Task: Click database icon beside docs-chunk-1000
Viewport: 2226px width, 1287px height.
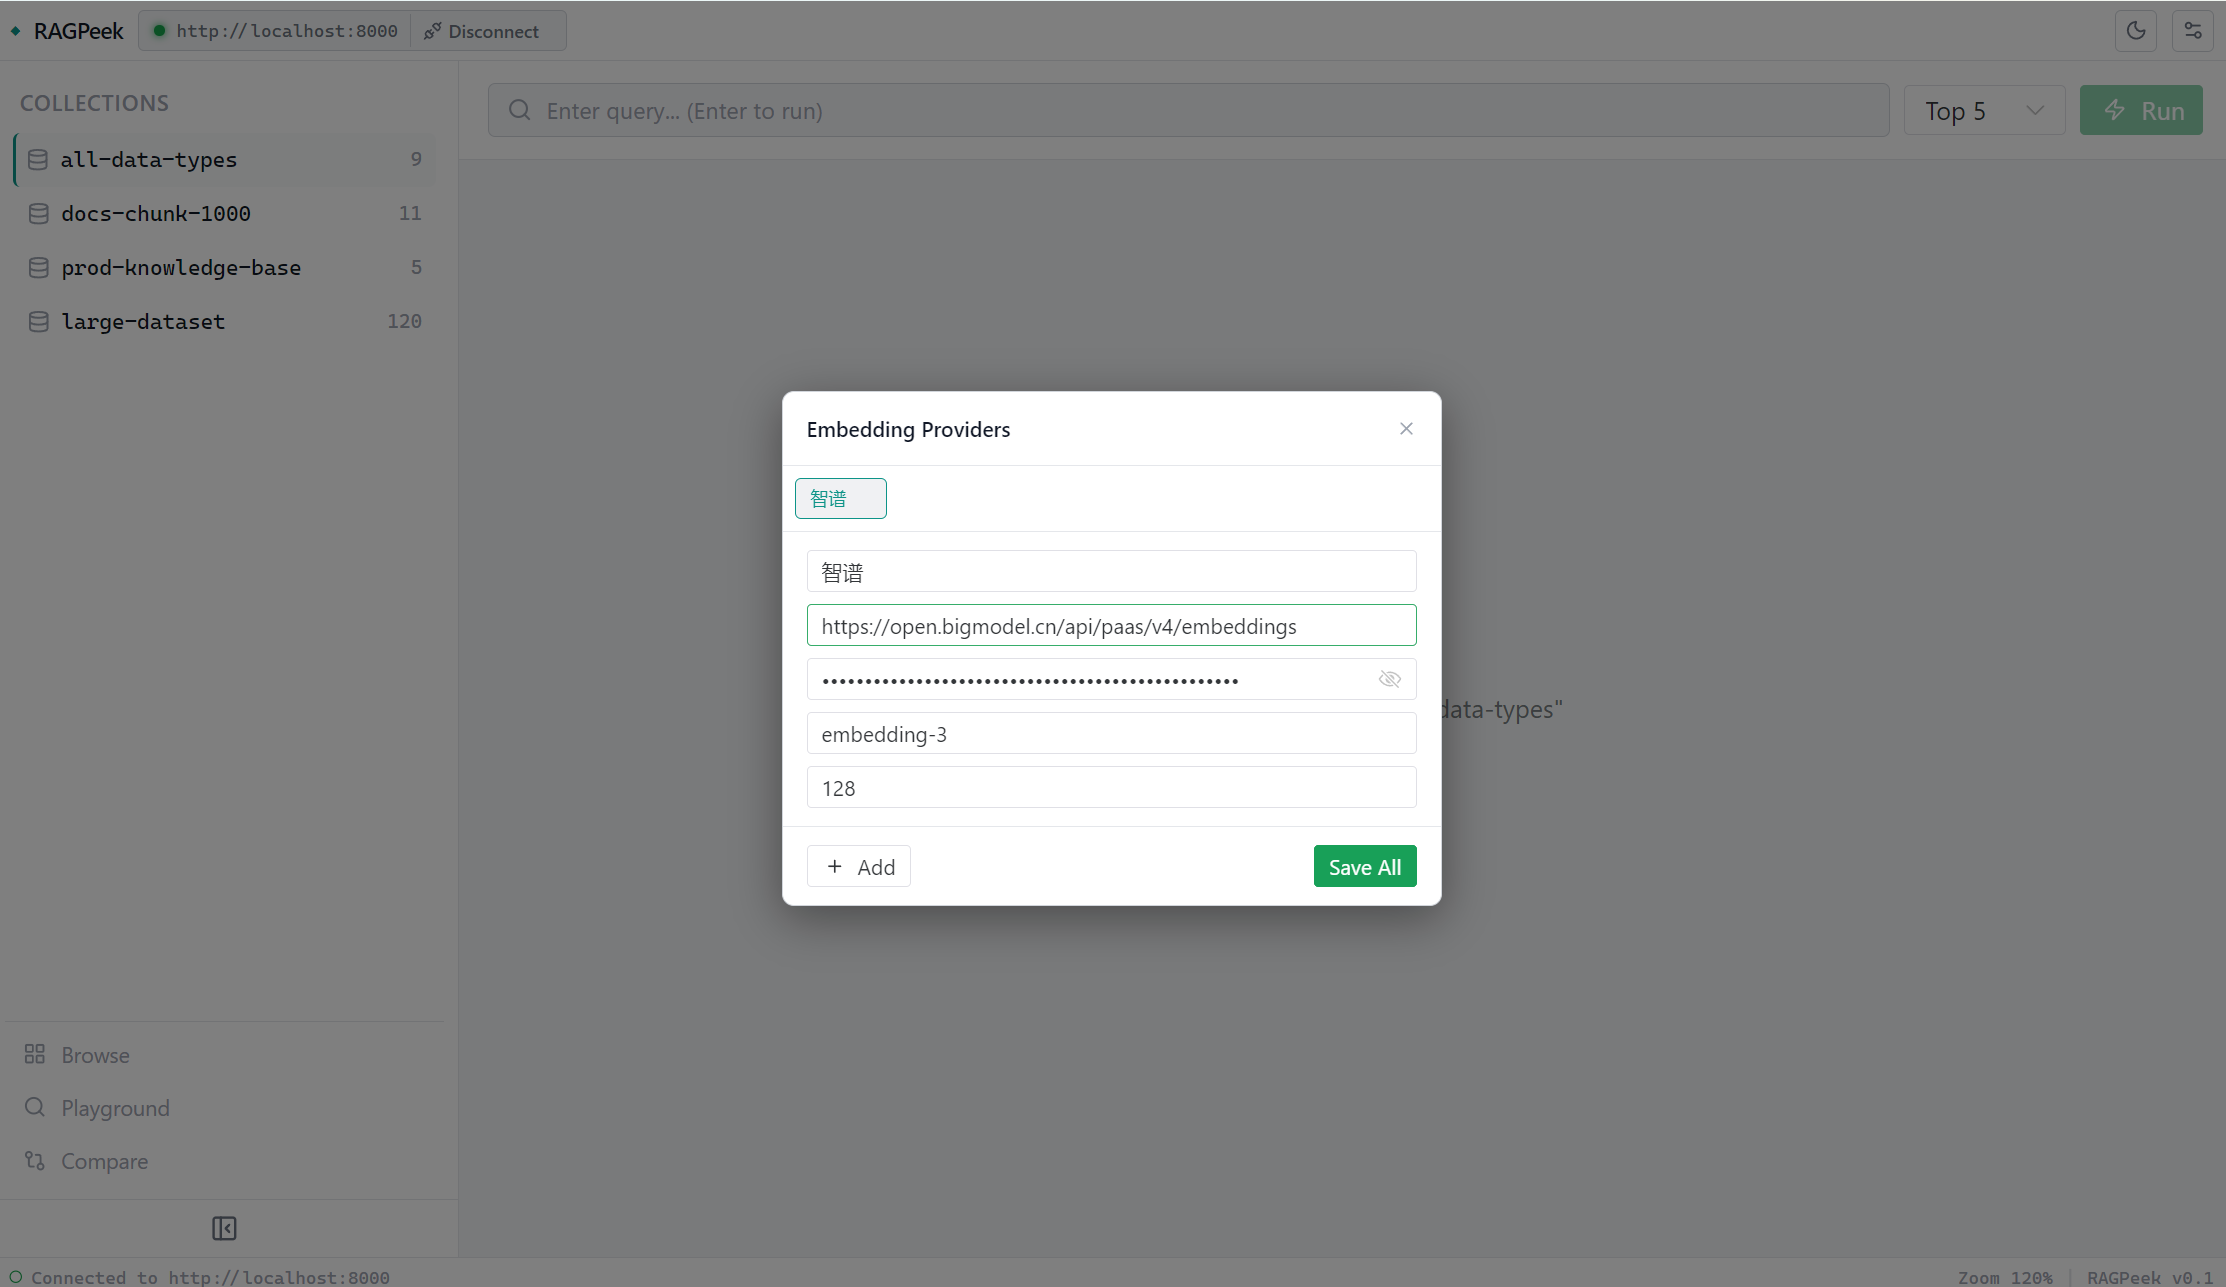Action: click(x=38, y=214)
